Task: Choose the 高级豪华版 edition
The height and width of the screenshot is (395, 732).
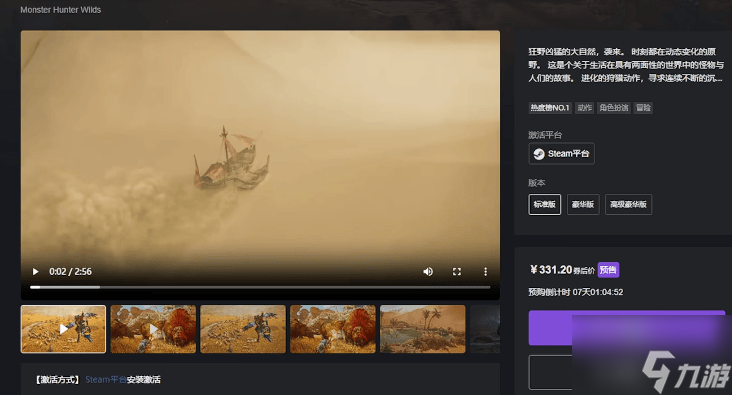Action: tap(628, 205)
